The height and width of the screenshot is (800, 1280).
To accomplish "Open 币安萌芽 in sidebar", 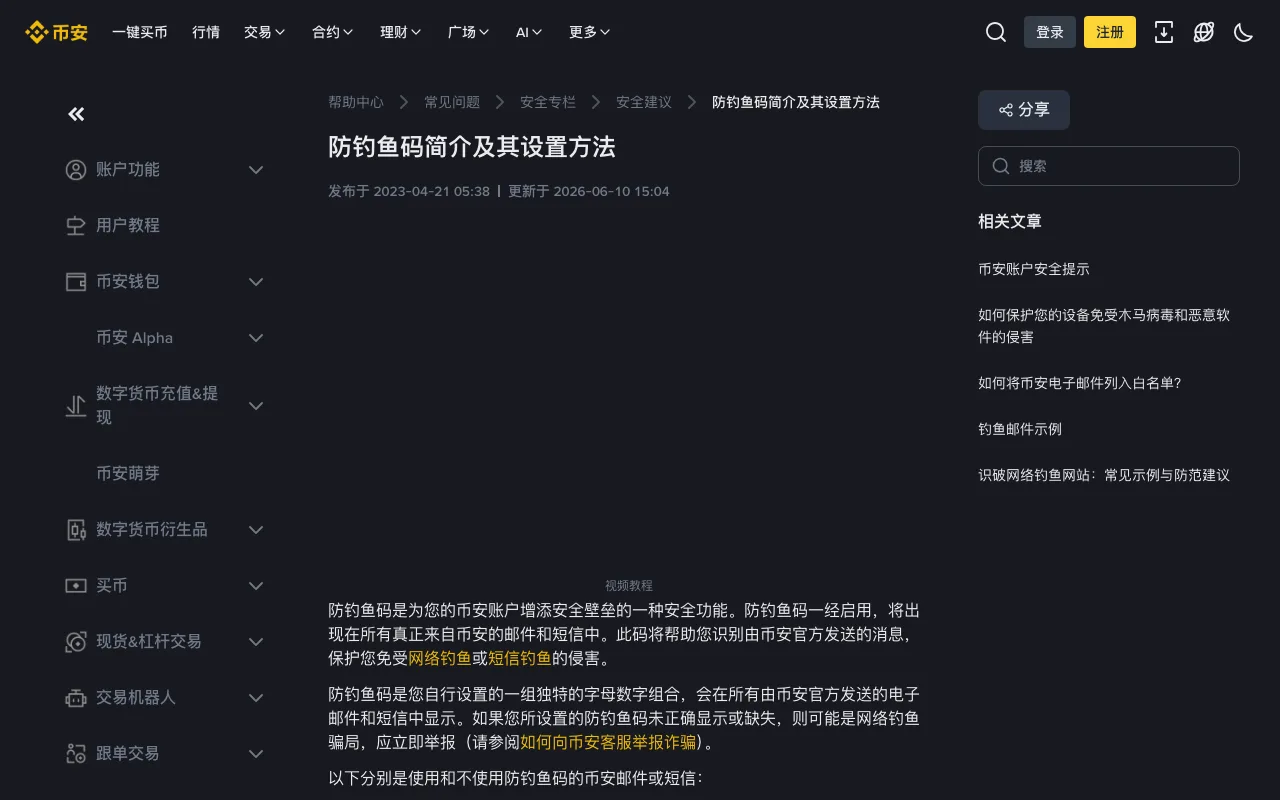I will (128, 474).
